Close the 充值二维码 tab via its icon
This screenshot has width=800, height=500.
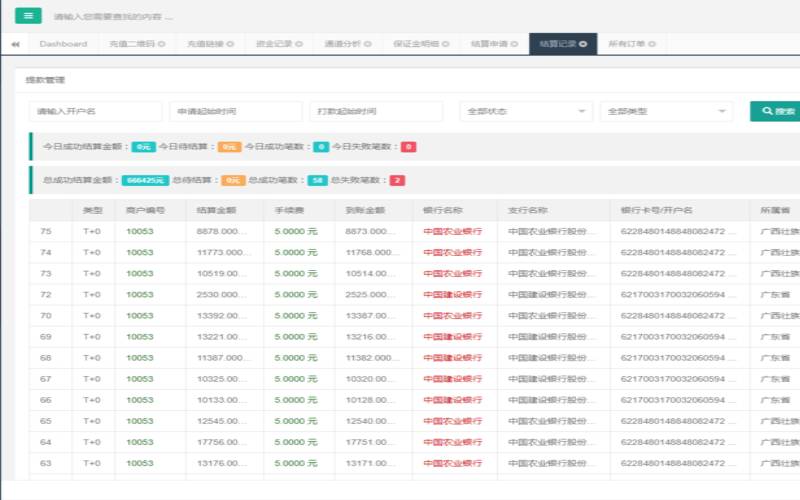(162, 44)
